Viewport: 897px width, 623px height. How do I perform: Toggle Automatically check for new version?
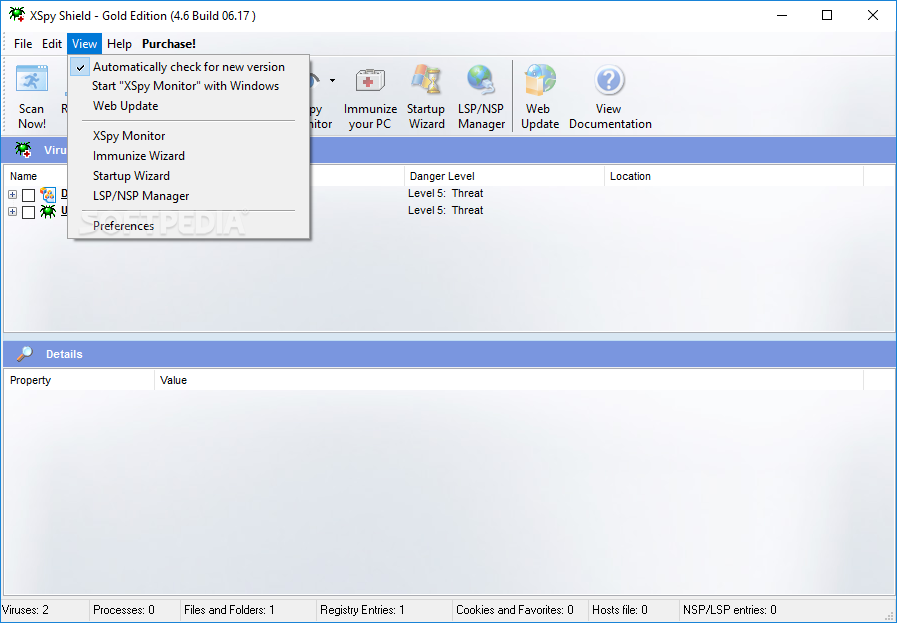[189, 67]
